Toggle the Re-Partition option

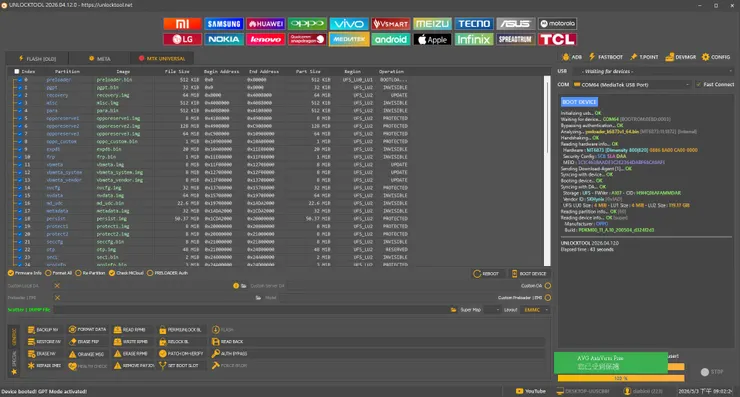coord(90,273)
